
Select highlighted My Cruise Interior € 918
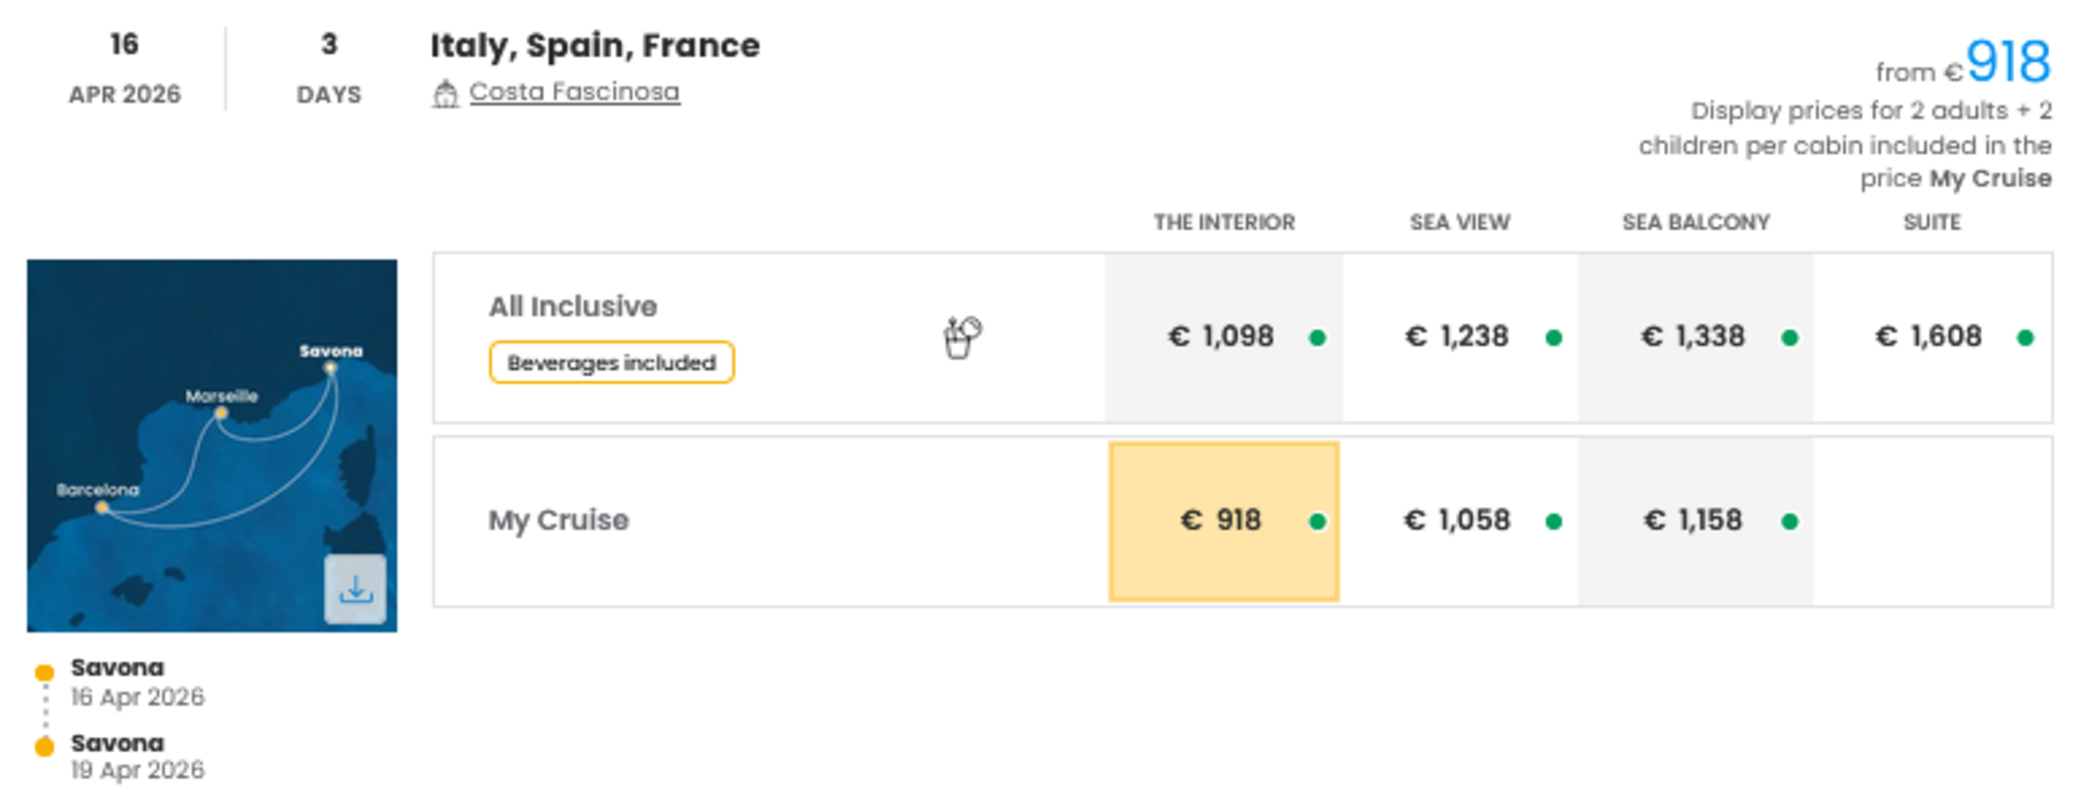(1221, 521)
